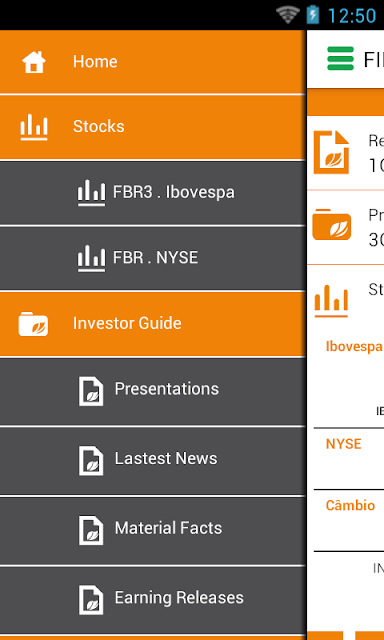Select the Ibovespa label in stock panel

[x=354, y=347]
